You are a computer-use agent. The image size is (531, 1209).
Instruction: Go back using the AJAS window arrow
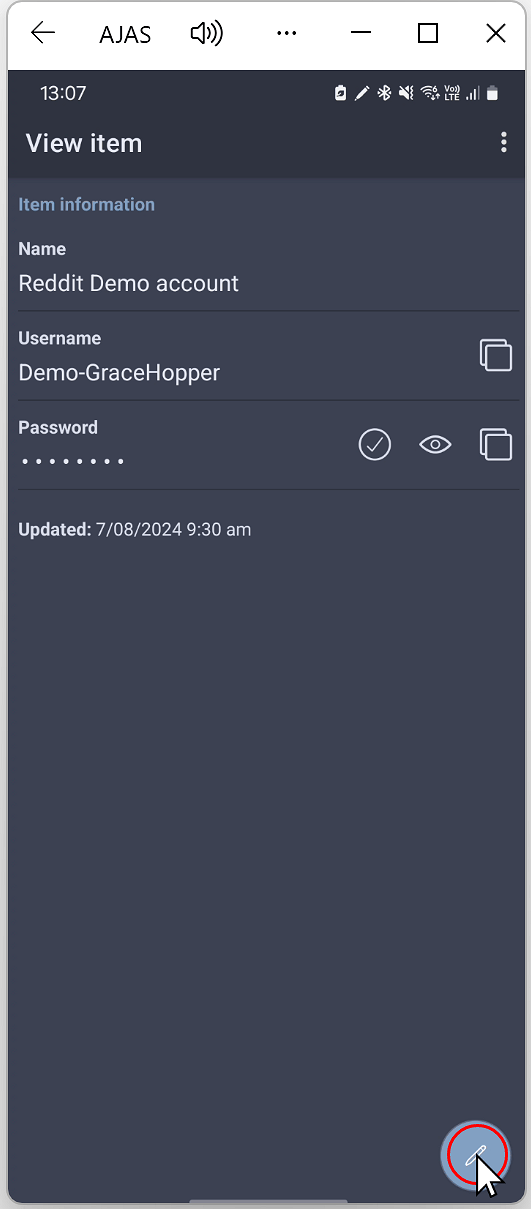43,33
